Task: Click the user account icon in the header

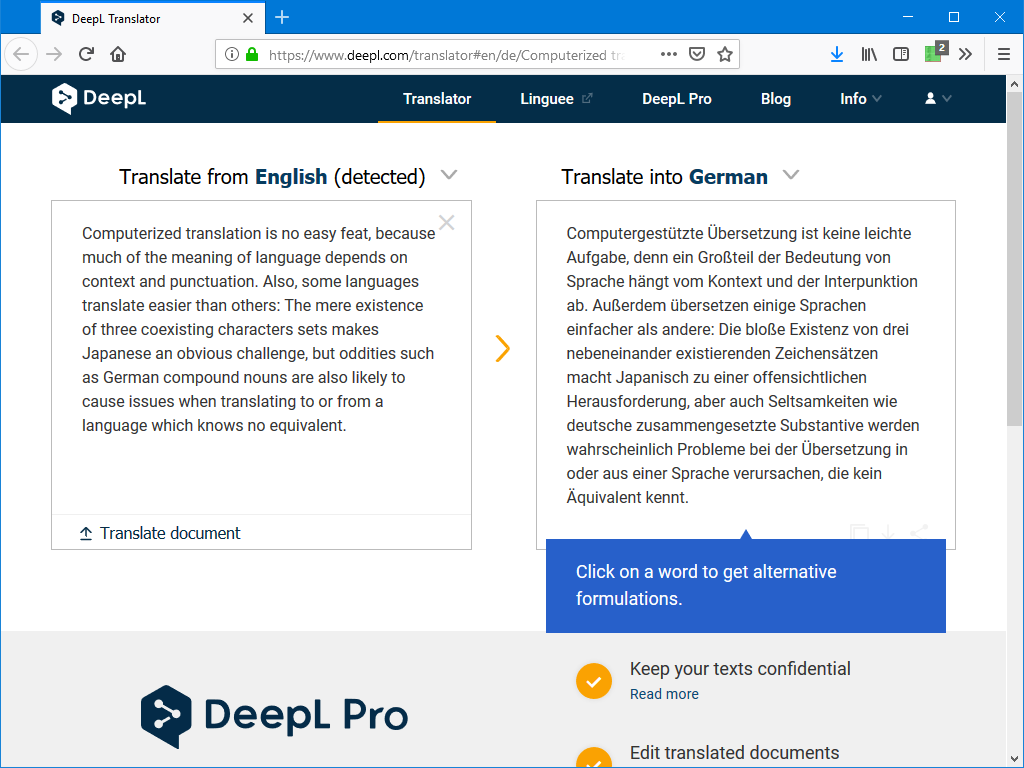Action: [930, 99]
